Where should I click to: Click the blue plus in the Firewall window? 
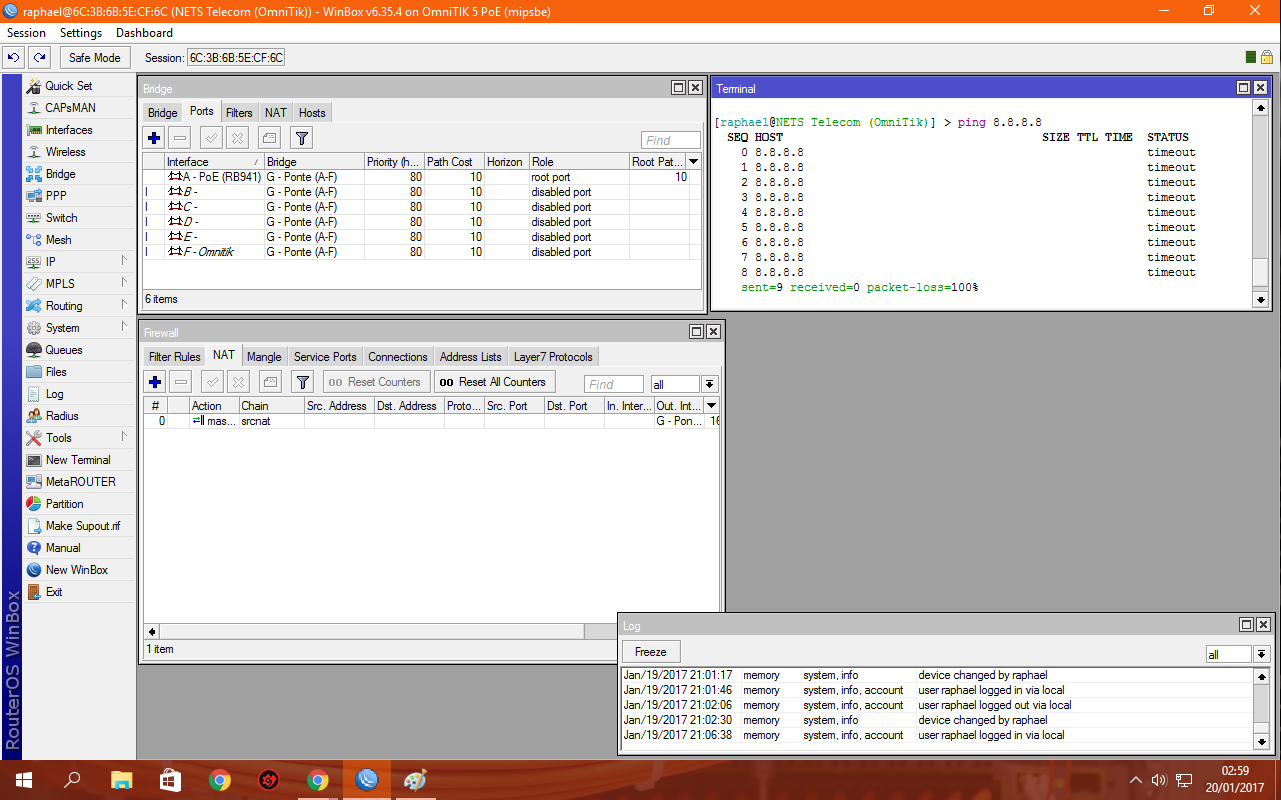click(x=154, y=382)
